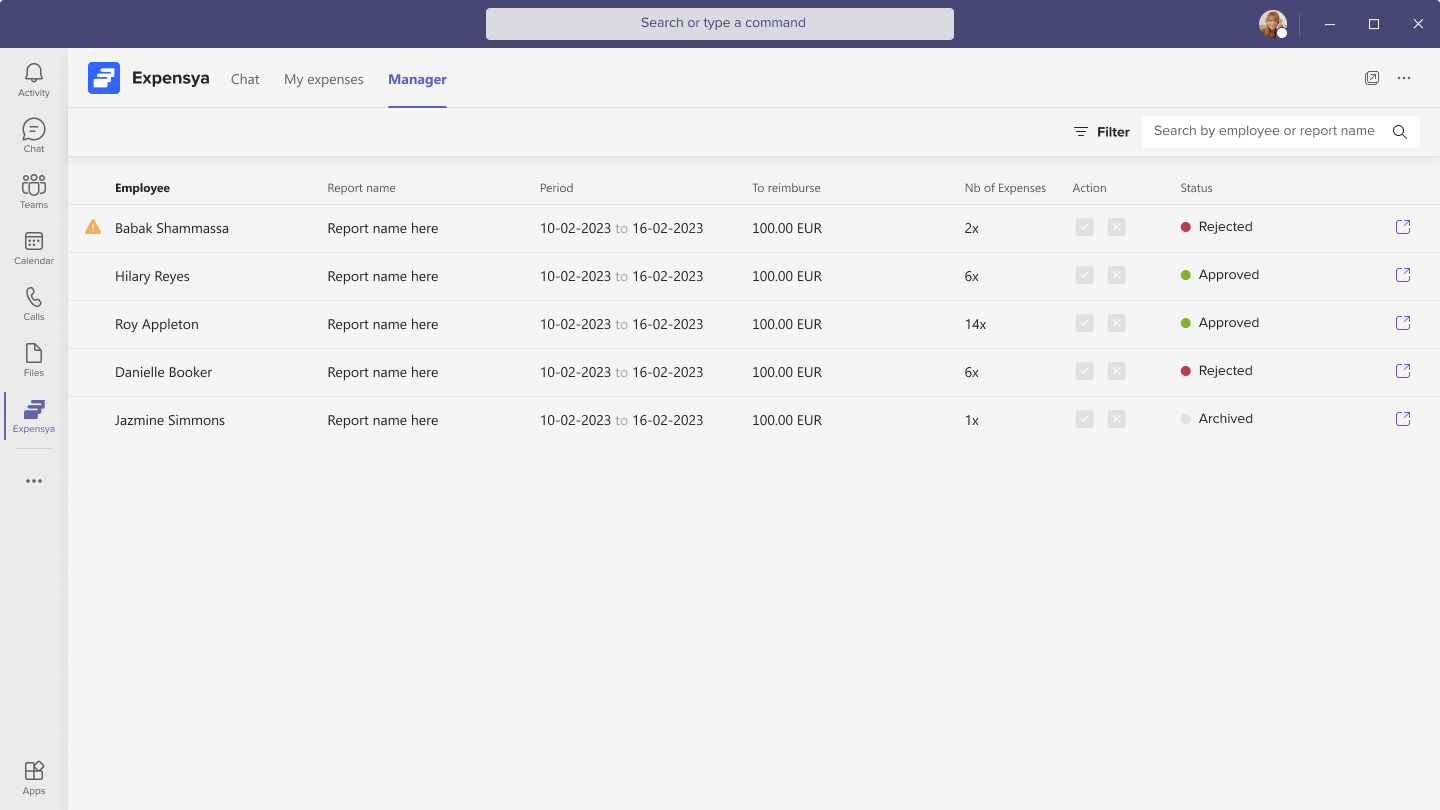Open Apps store at sidebar bottom
This screenshot has height=810, width=1440.
pyautogui.click(x=34, y=777)
